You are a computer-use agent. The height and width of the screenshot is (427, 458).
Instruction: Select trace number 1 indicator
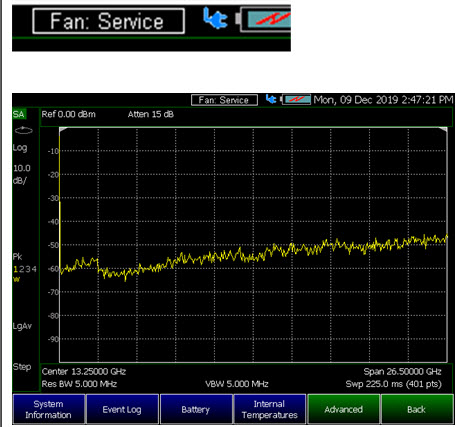15,269
